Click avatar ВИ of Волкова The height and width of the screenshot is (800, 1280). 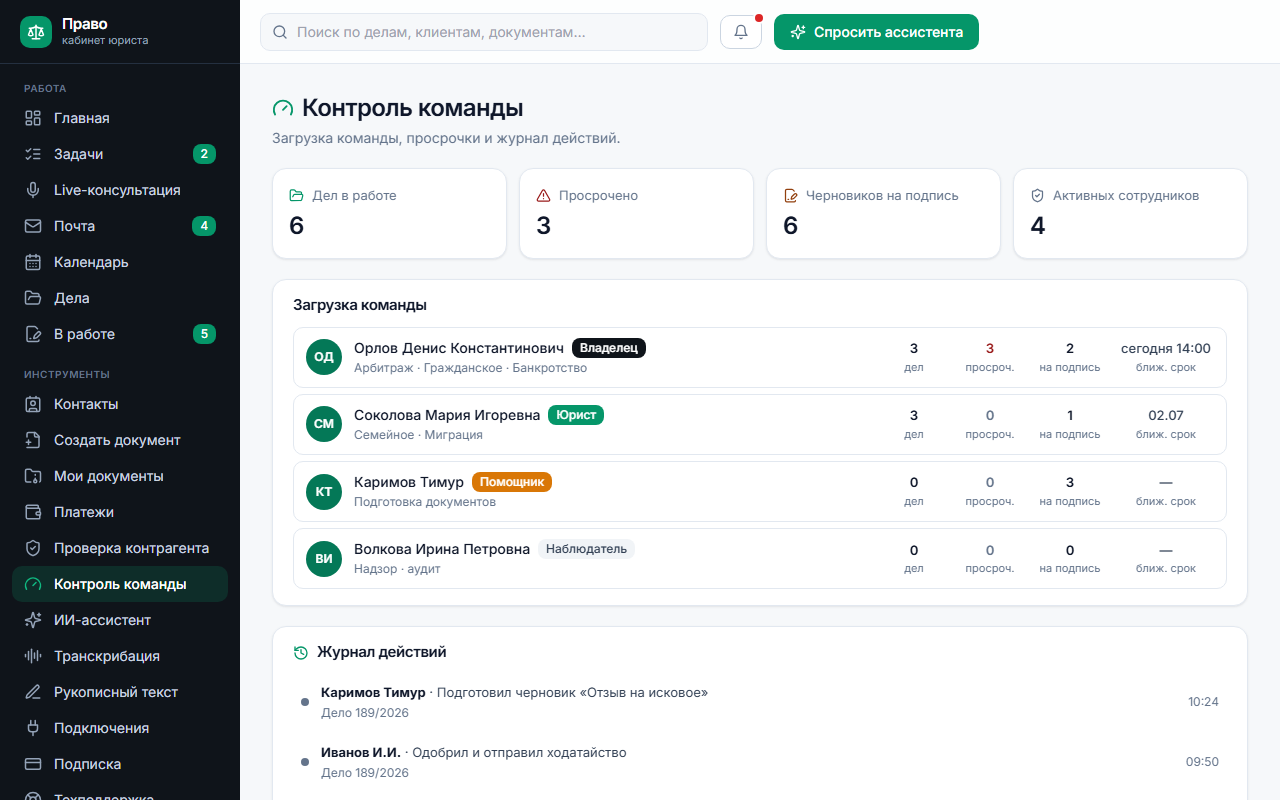coord(324,558)
